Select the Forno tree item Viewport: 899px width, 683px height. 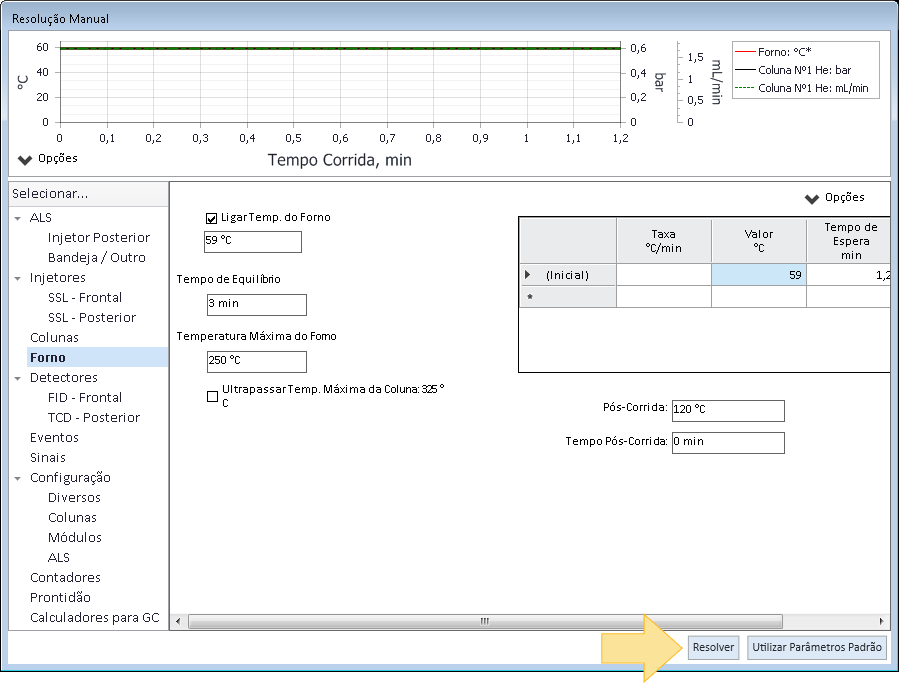tap(97, 357)
